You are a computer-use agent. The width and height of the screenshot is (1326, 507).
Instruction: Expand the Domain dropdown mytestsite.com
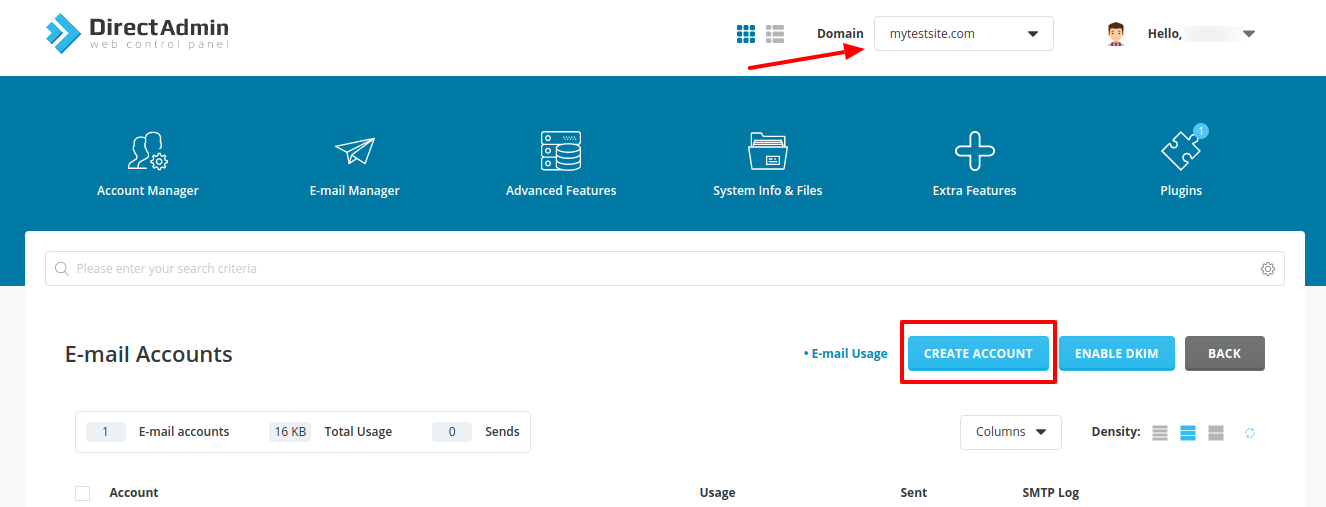(x=963, y=34)
